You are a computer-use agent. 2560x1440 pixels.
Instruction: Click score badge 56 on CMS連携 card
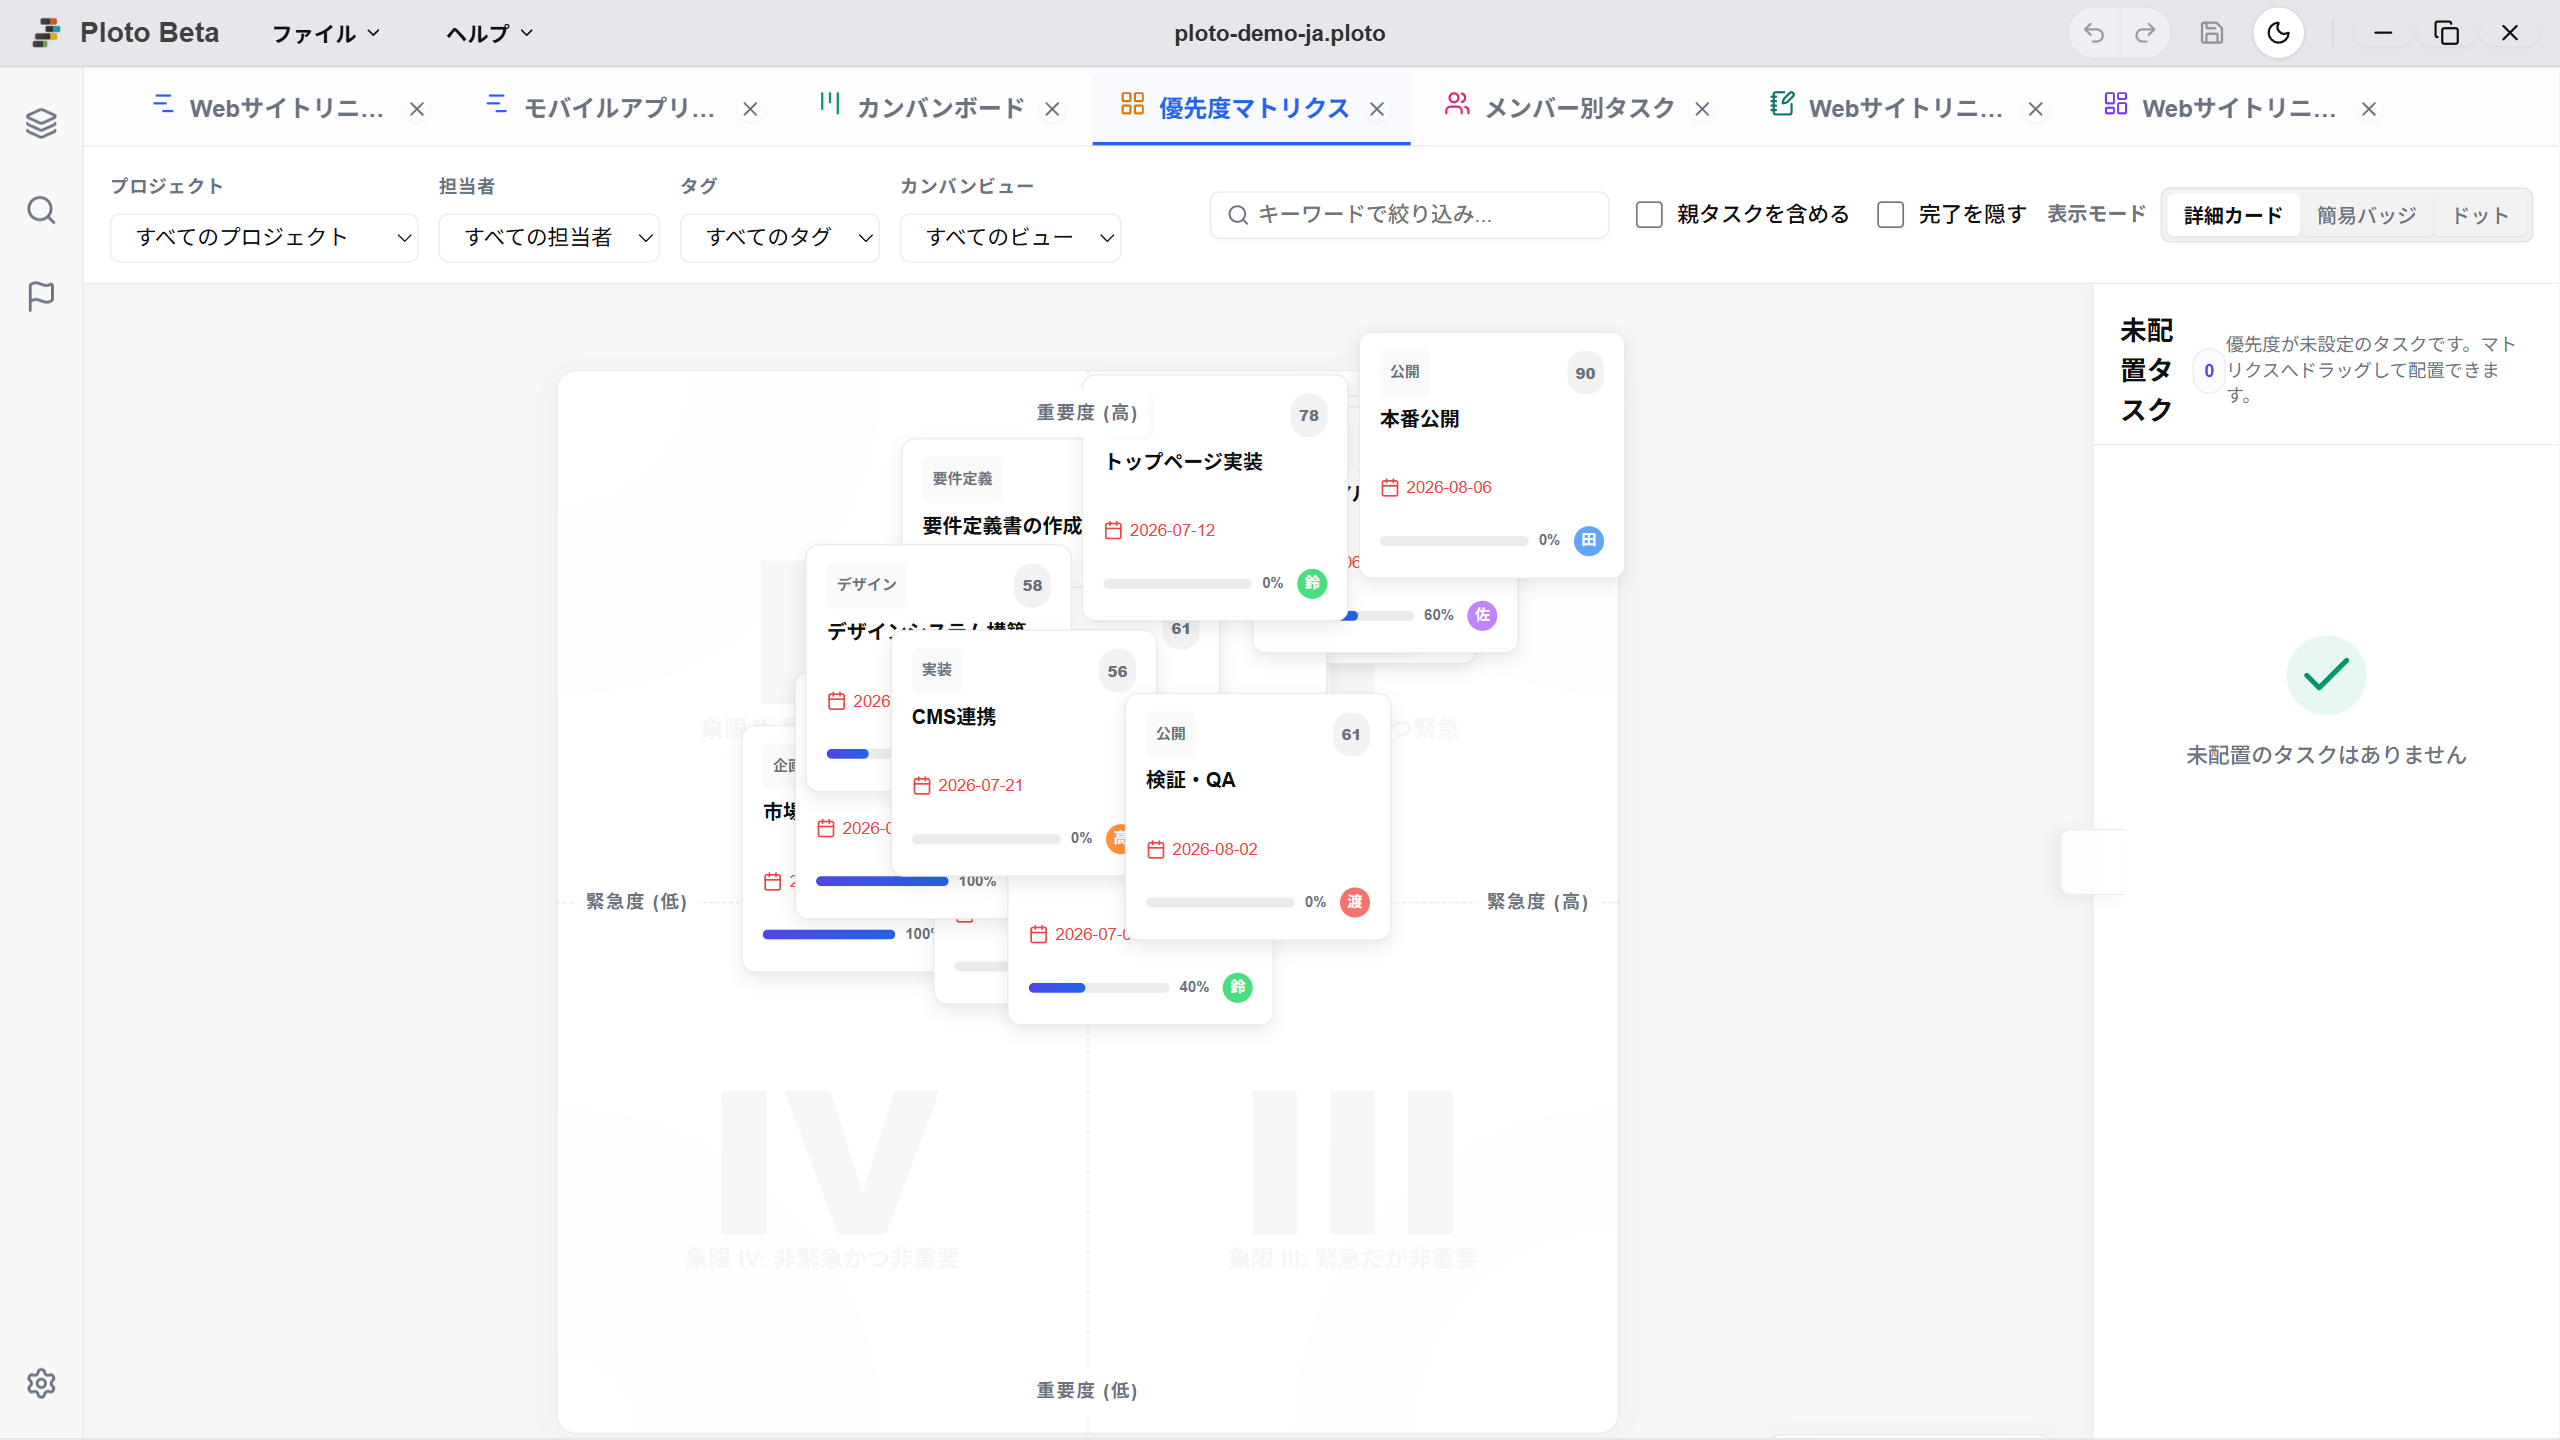click(1117, 671)
